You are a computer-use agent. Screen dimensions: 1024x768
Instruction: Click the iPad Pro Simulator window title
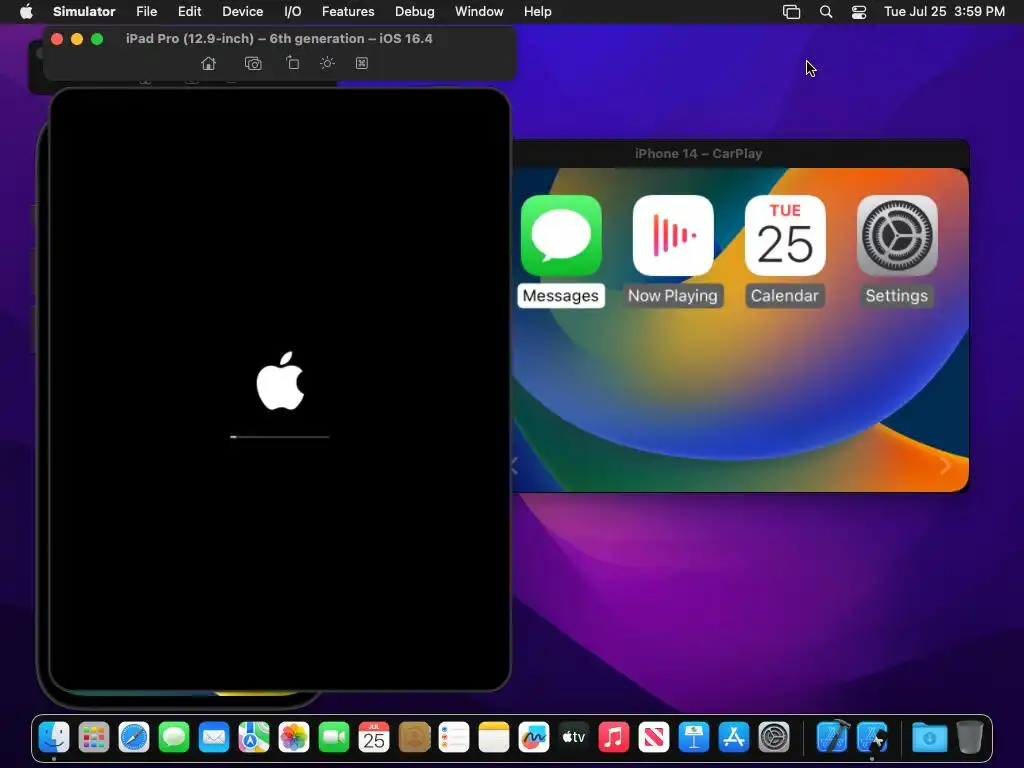pyautogui.click(x=279, y=39)
